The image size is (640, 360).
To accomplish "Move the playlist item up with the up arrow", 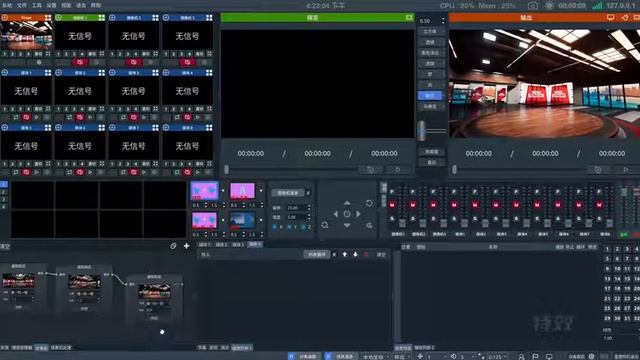I will tap(344, 254).
